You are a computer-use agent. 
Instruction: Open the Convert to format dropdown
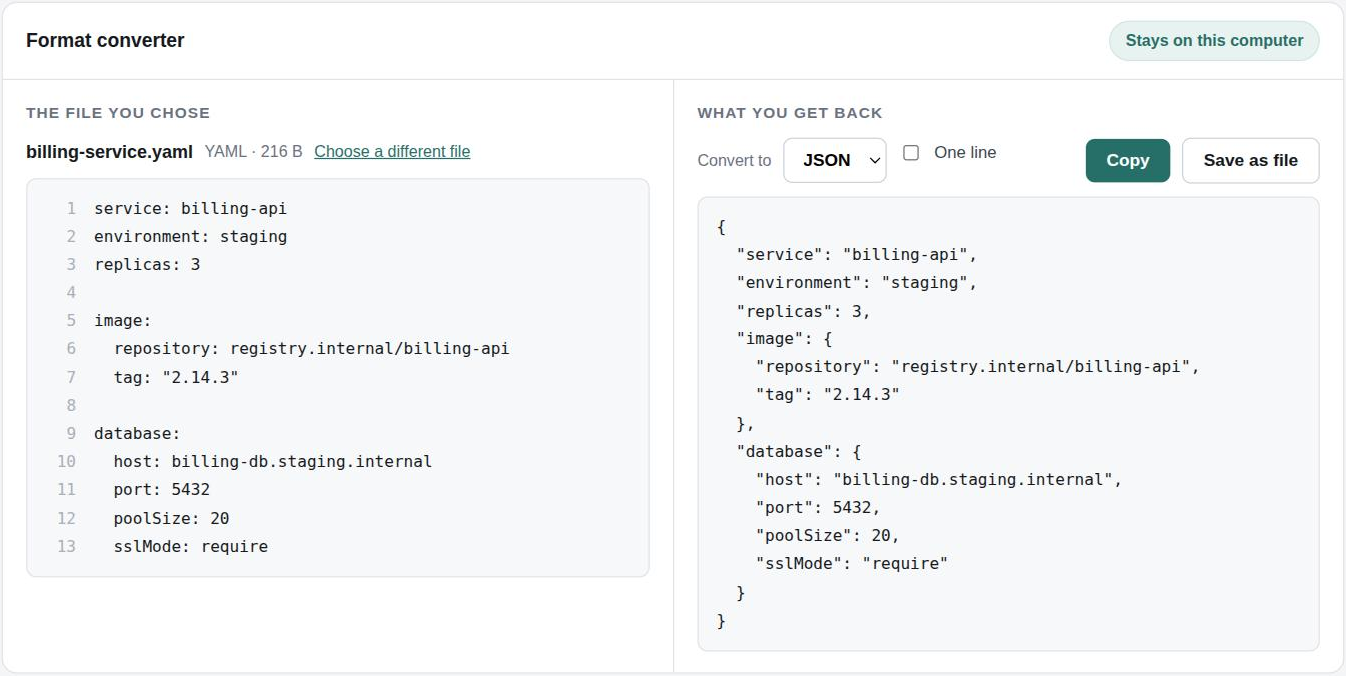pyautogui.click(x=834, y=160)
